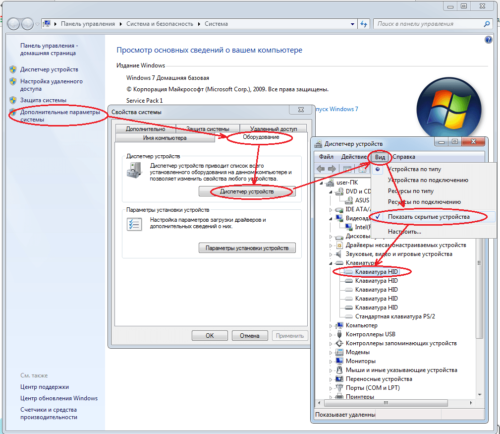Viewport: 500px width, 434px height.
Task: Click the Device Manager title bar icon
Action: (x=319, y=144)
